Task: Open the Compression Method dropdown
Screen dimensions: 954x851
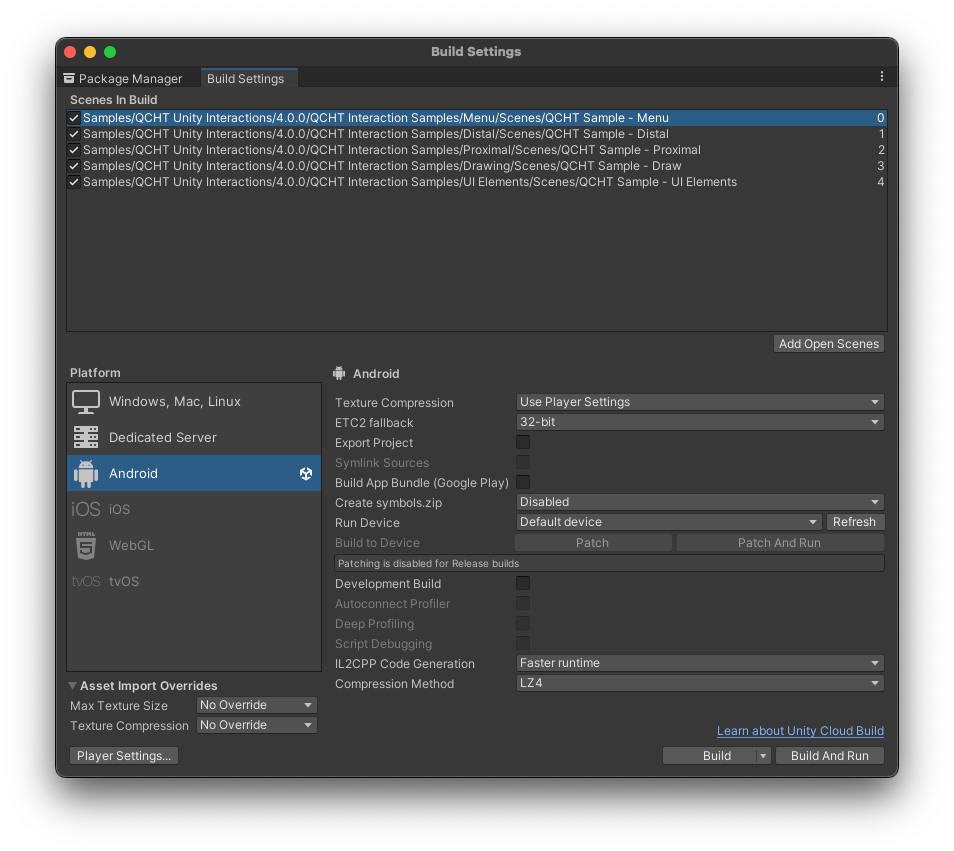Action: tap(700, 683)
